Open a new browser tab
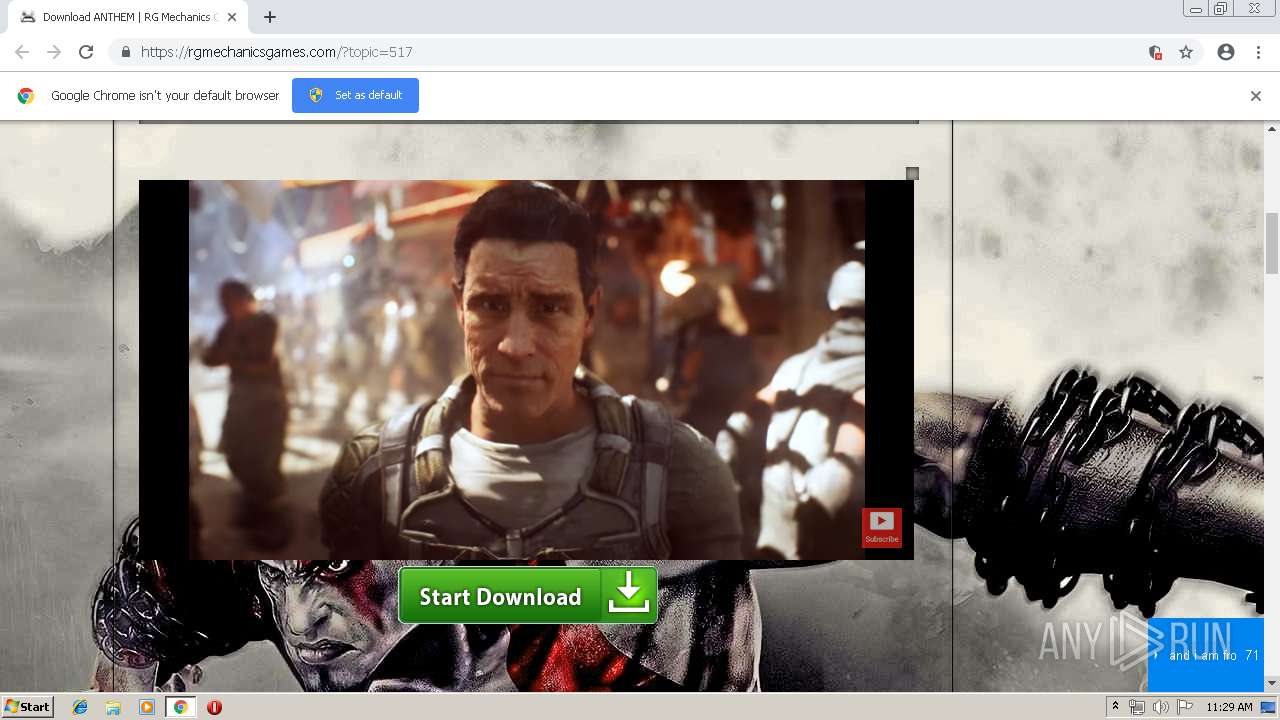The image size is (1280, 720). pyautogui.click(x=270, y=17)
